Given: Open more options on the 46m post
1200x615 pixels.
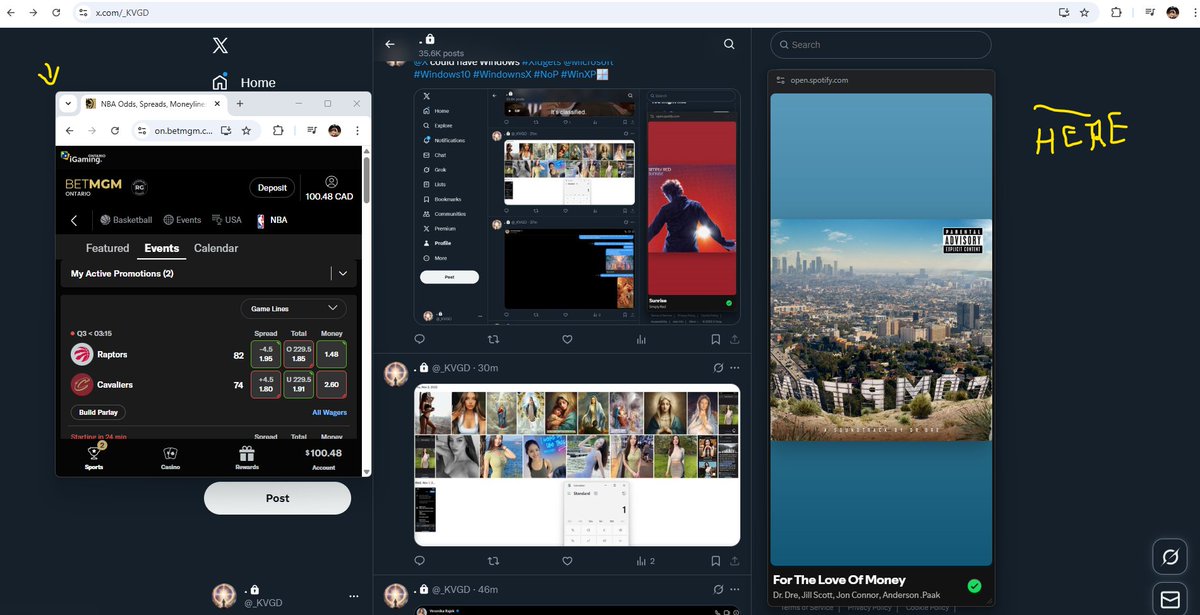Looking at the screenshot, I should coord(734,590).
